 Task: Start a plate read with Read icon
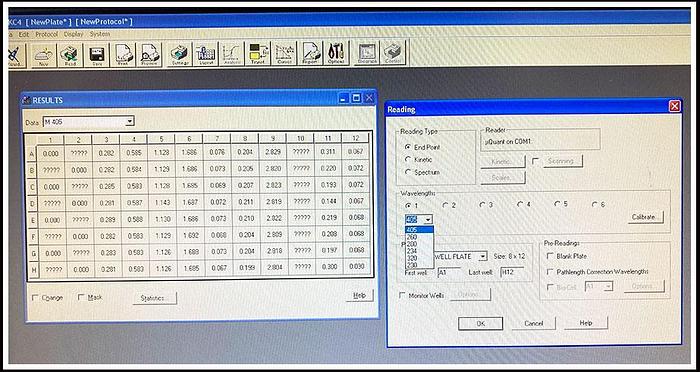tap(70, 54)
